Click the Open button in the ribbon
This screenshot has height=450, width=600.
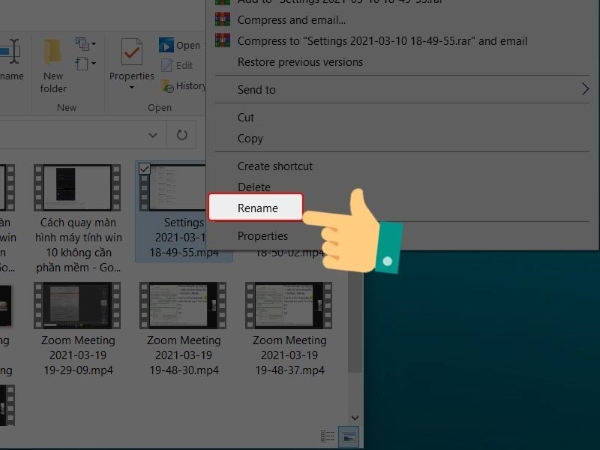click(180, 45)
